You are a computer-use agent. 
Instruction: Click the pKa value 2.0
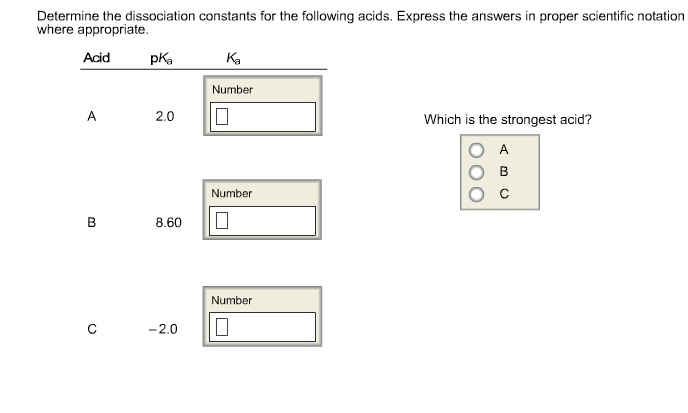tap(165, 117)
